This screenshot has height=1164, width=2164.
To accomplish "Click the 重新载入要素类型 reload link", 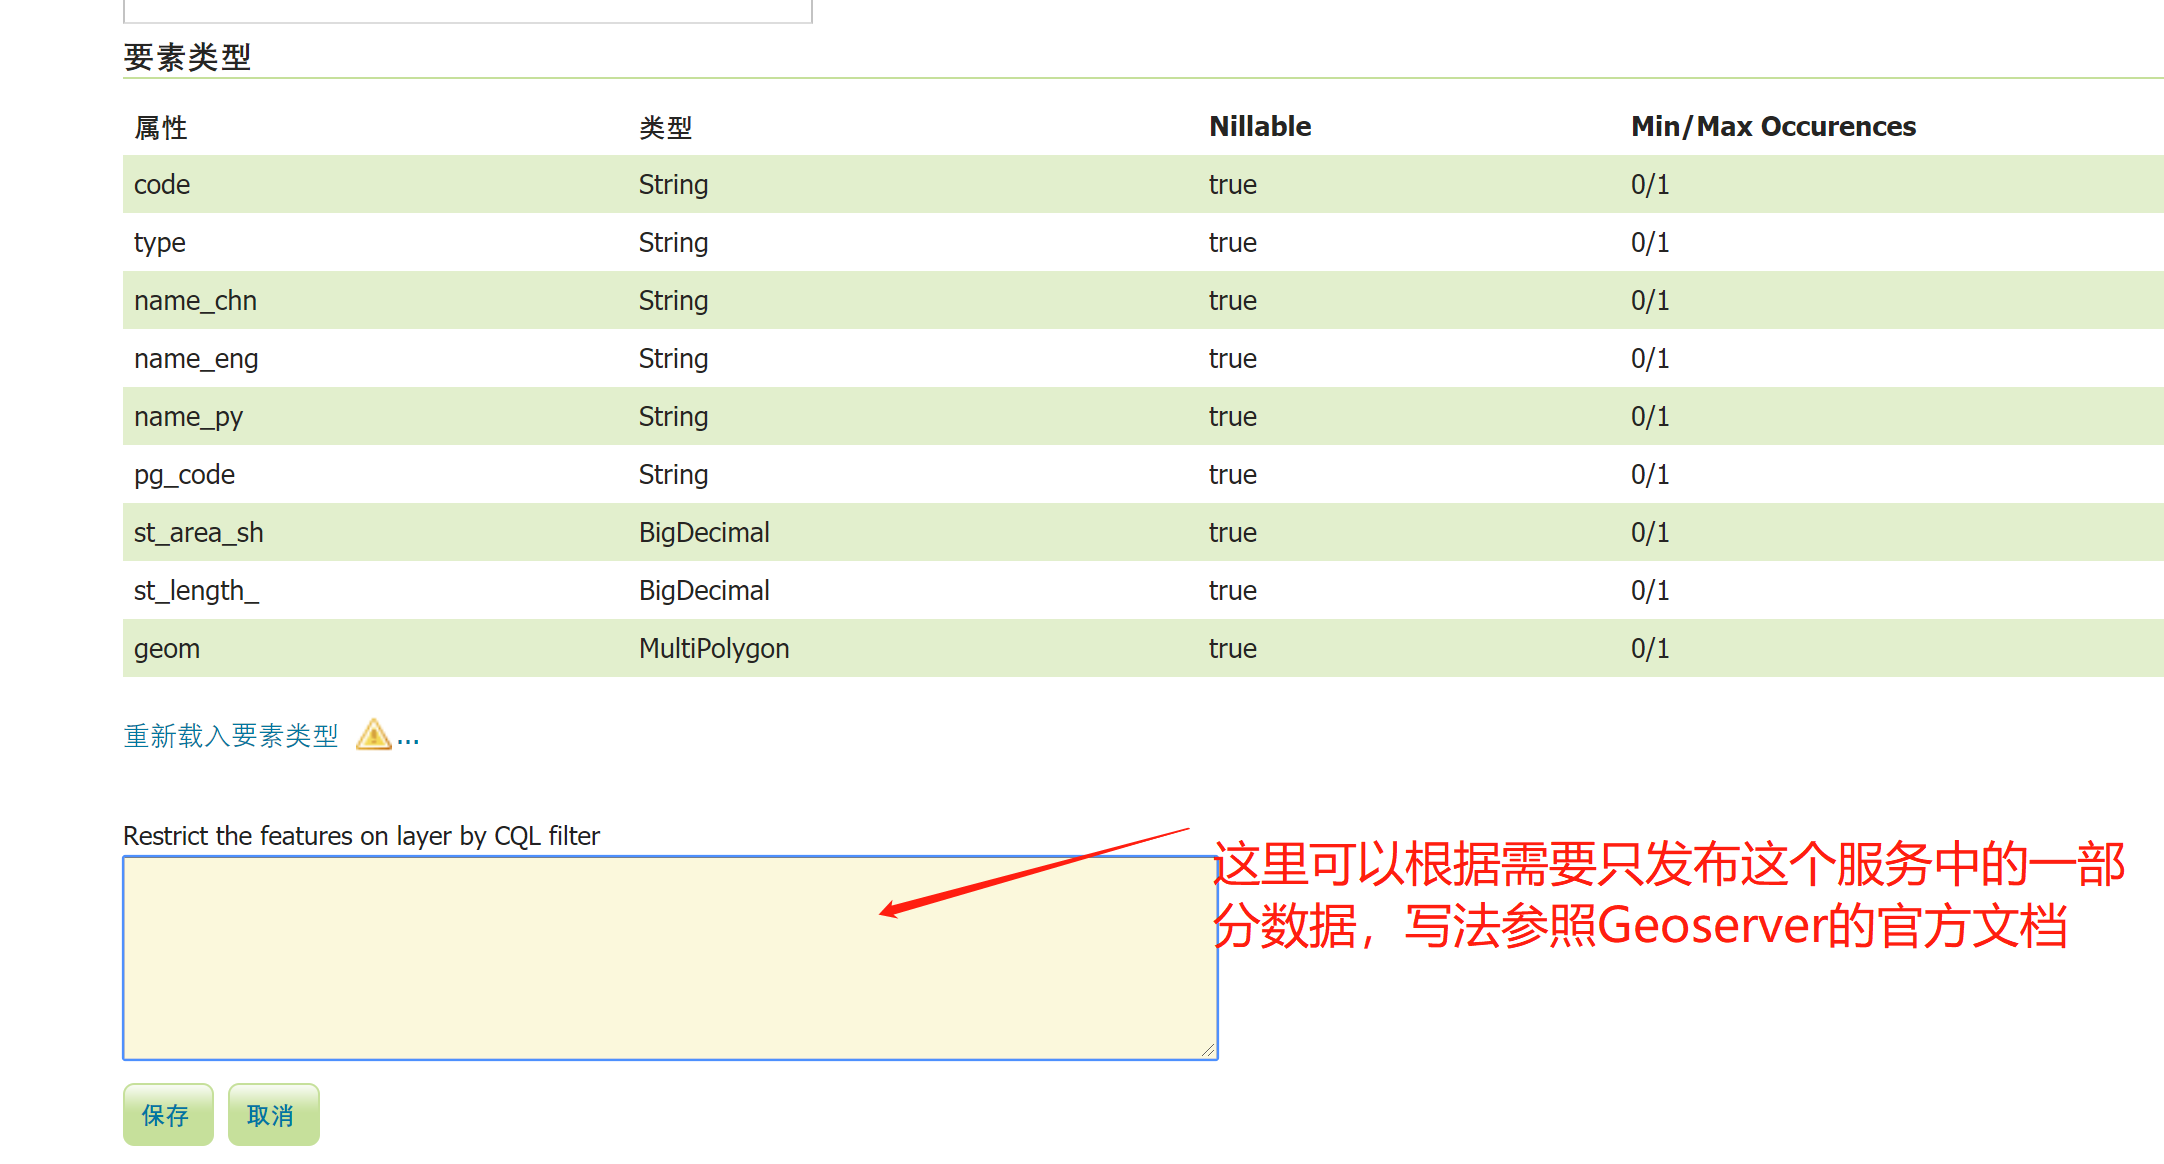I will click(x=231, y=736).
